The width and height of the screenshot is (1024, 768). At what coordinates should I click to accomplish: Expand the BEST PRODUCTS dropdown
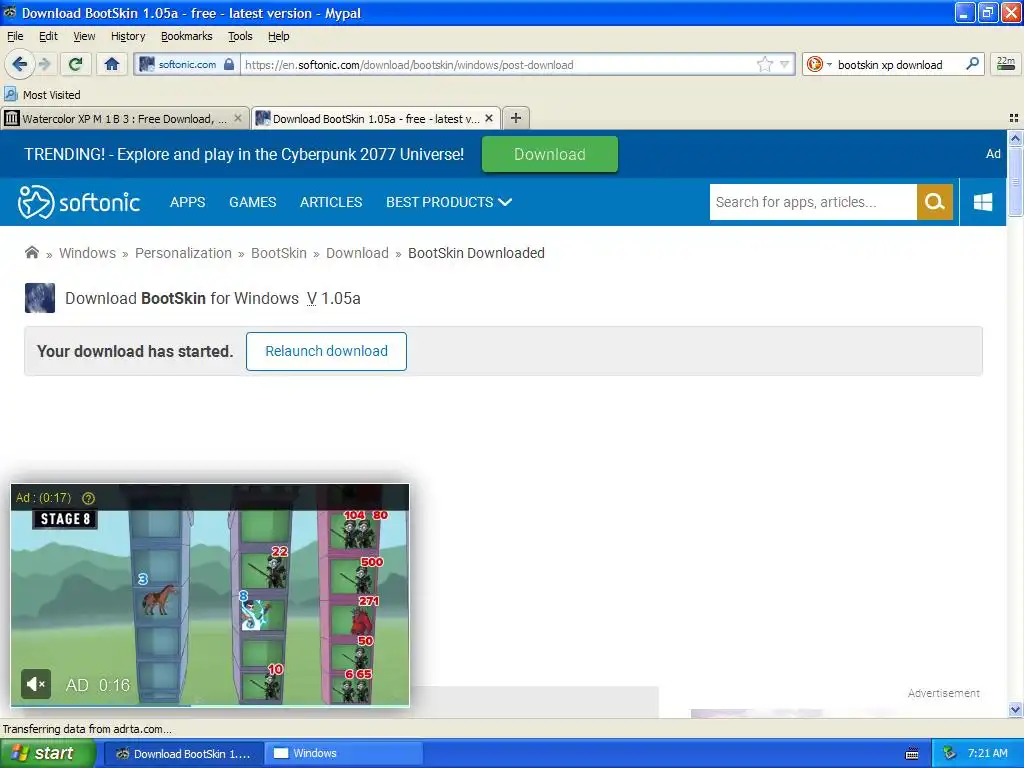[449, 202]
